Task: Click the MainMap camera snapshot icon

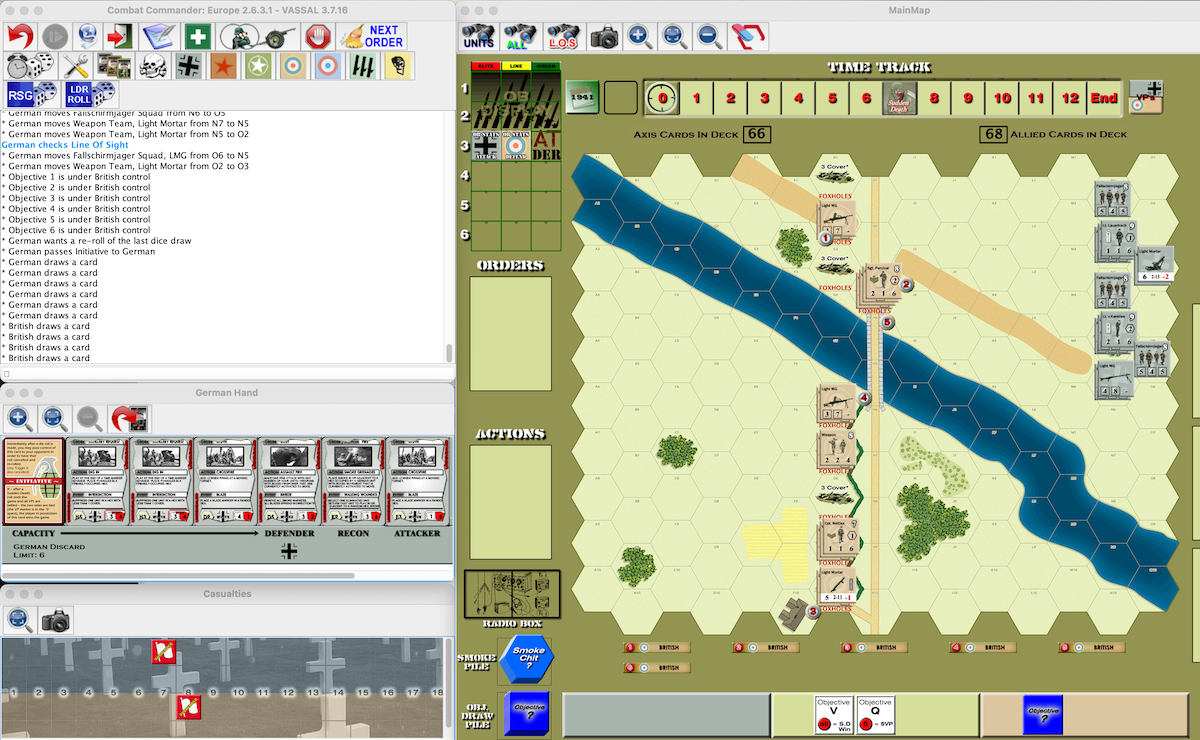Action: [x=604, y=37]
